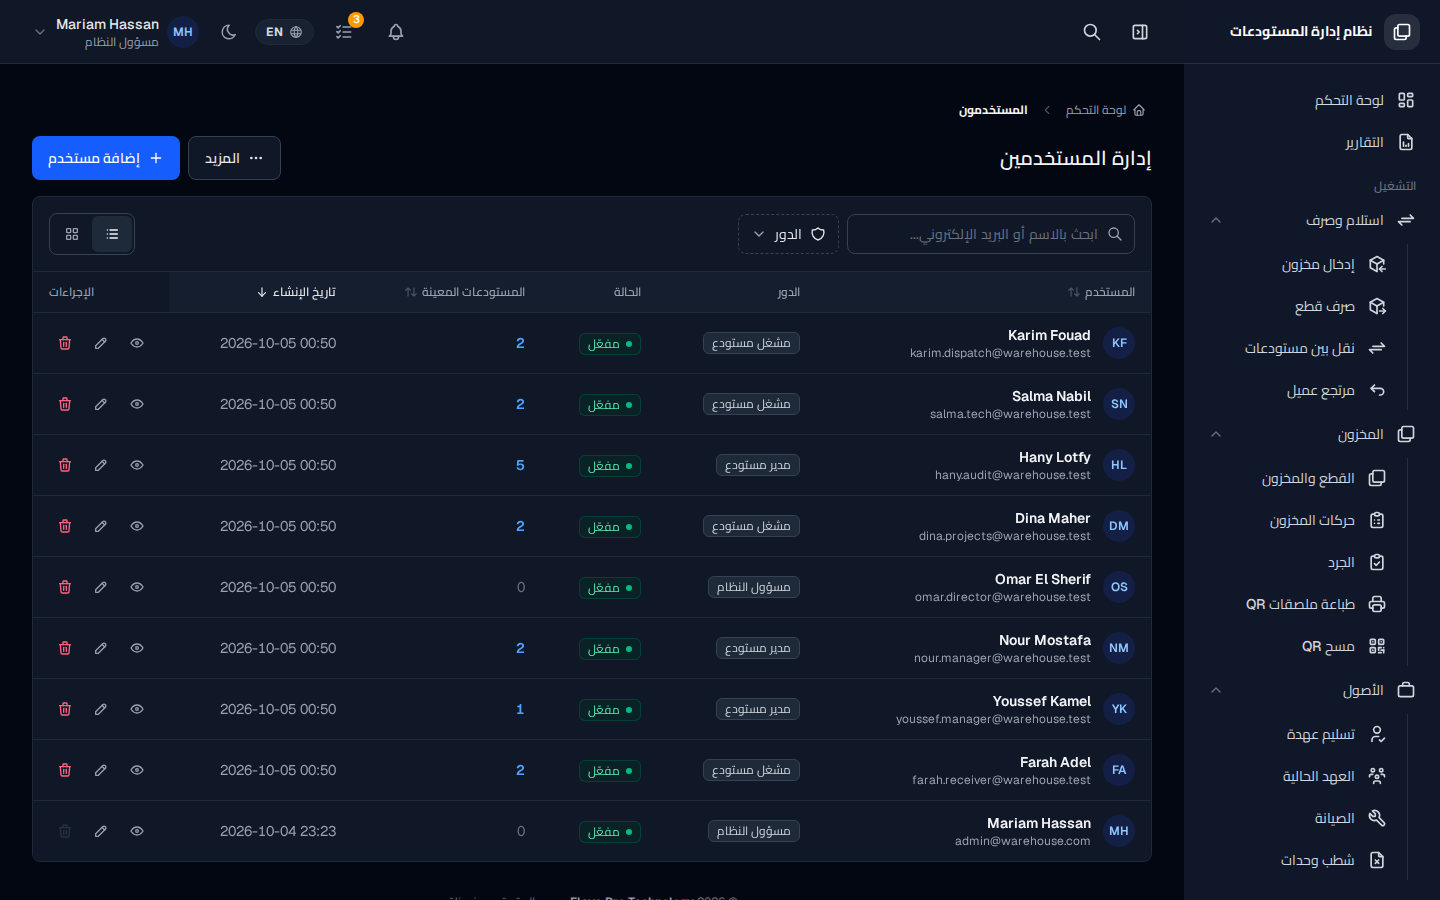
Task: Focus the name or email search field
Action: coord(991,234)
